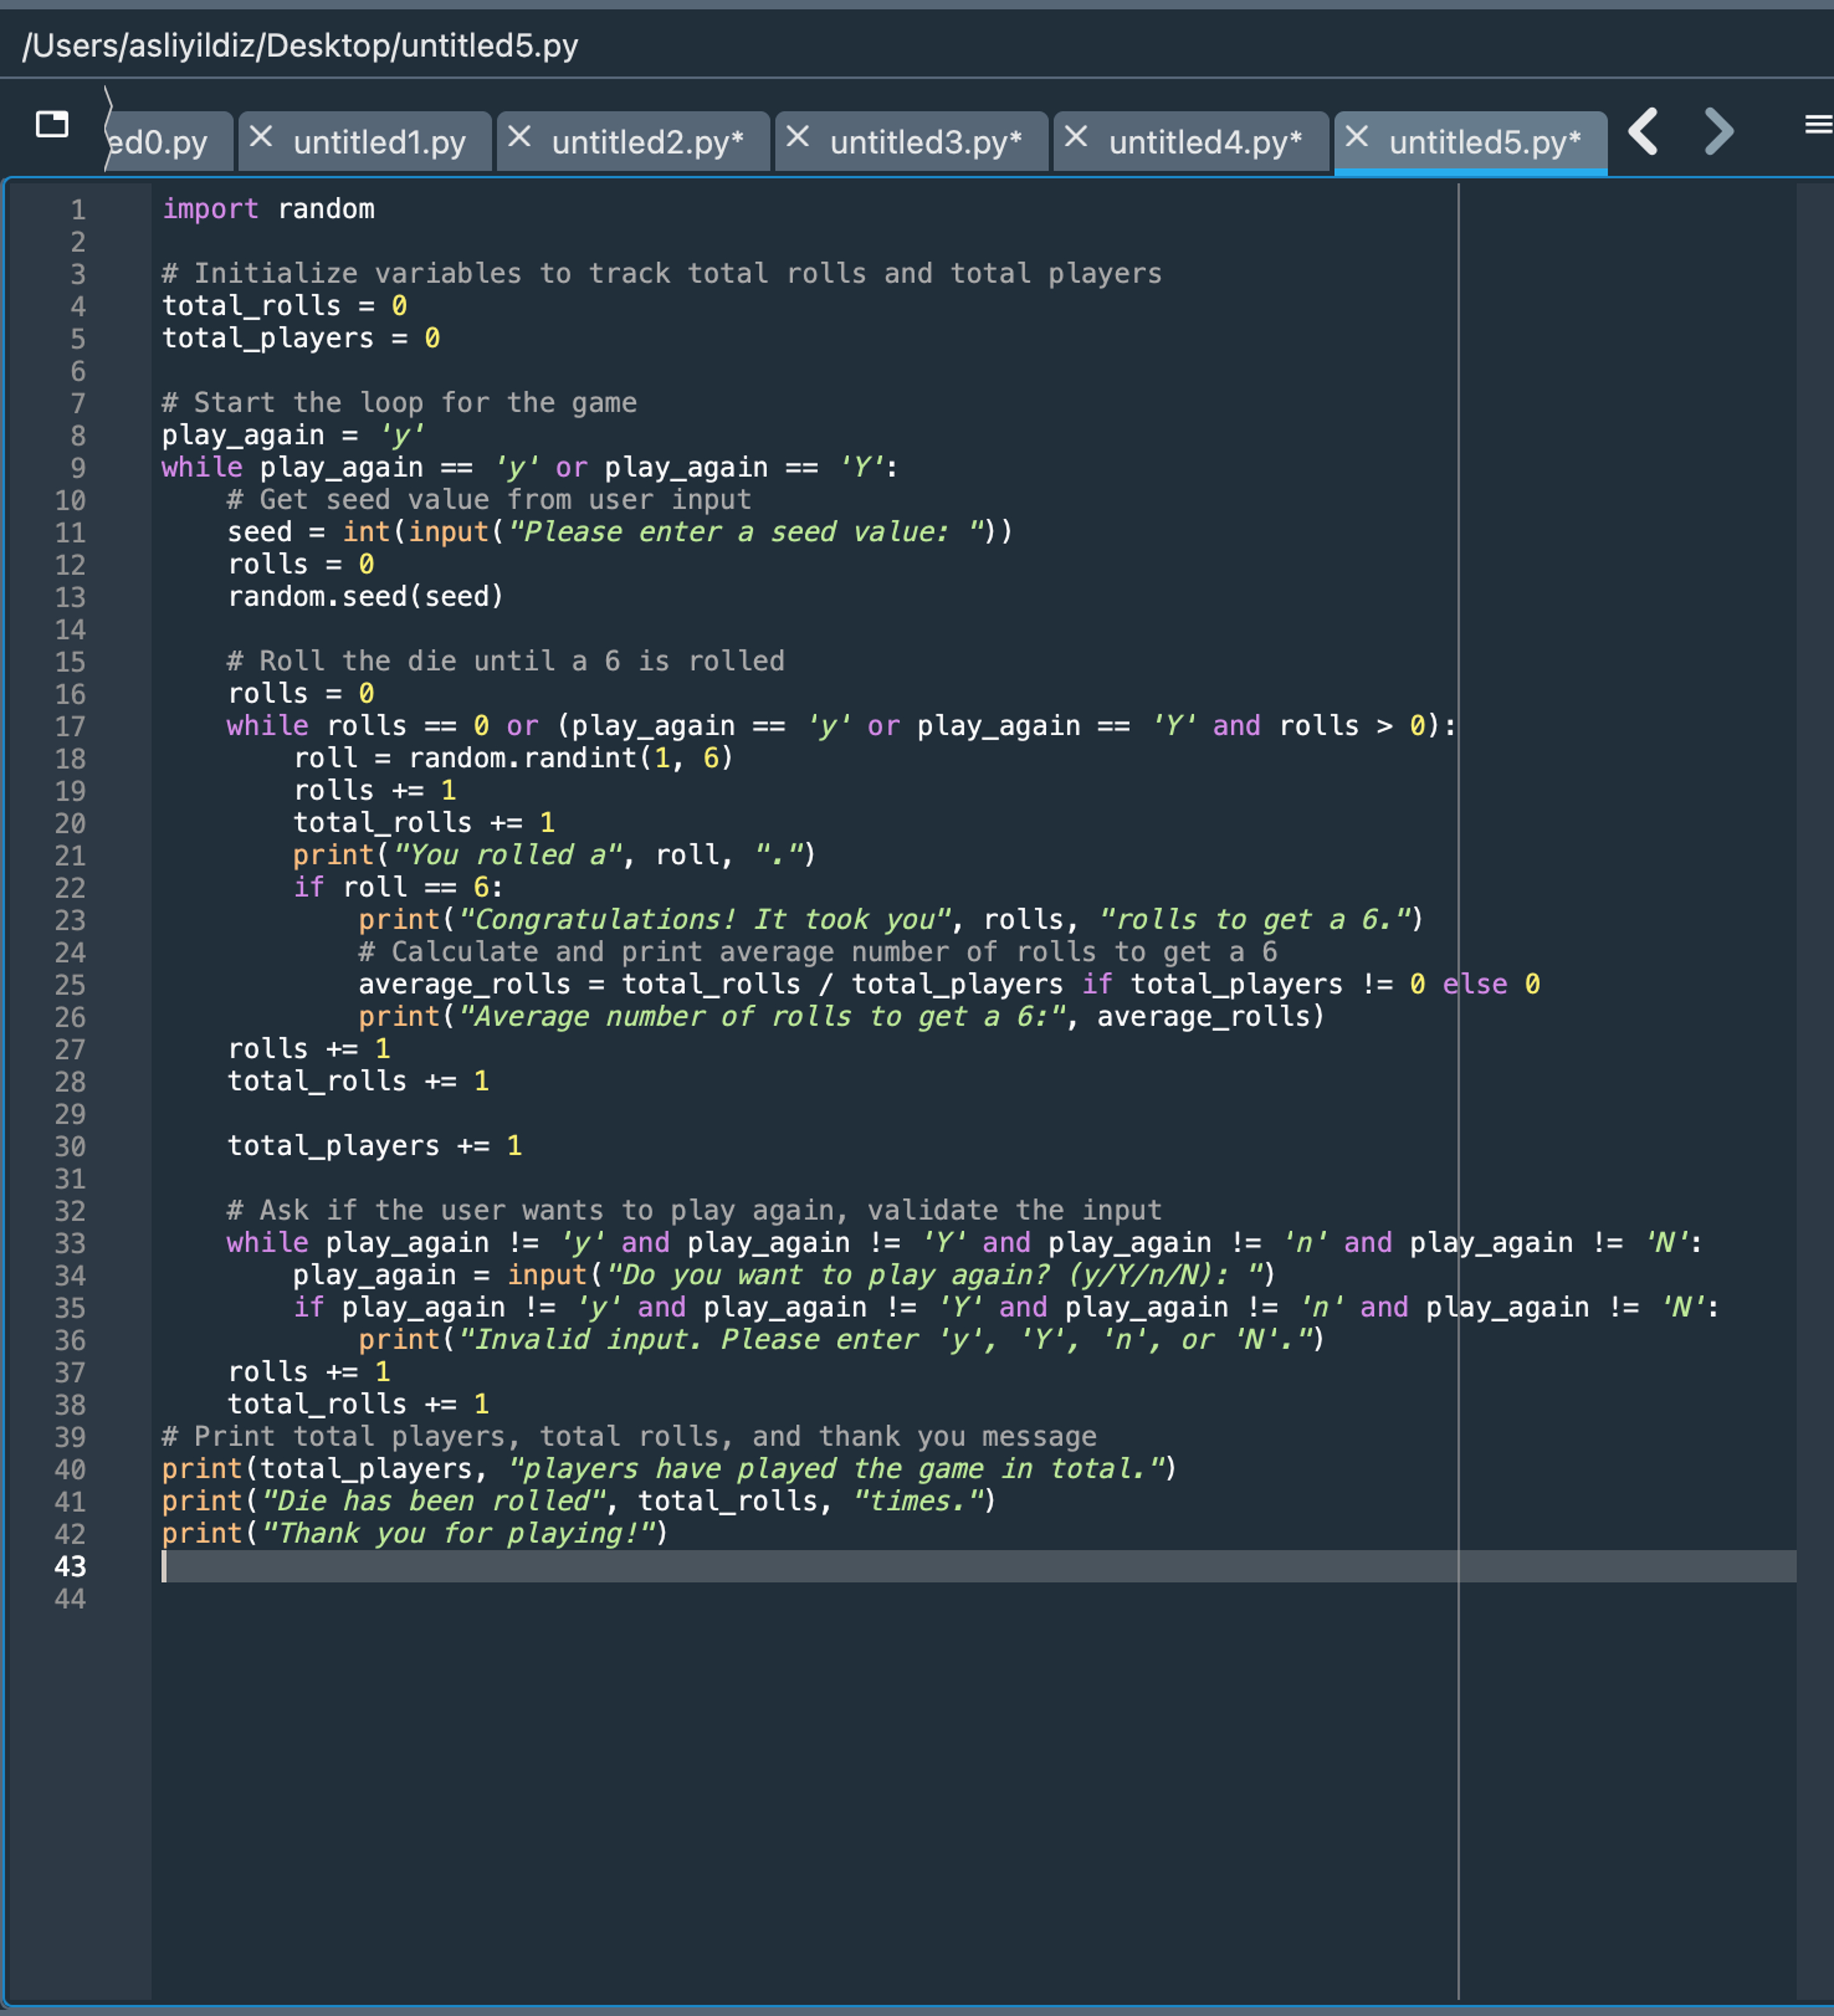
Task: Open the editor options hamburger menu
Action: pyautogui.click(x=1817, y=125)
